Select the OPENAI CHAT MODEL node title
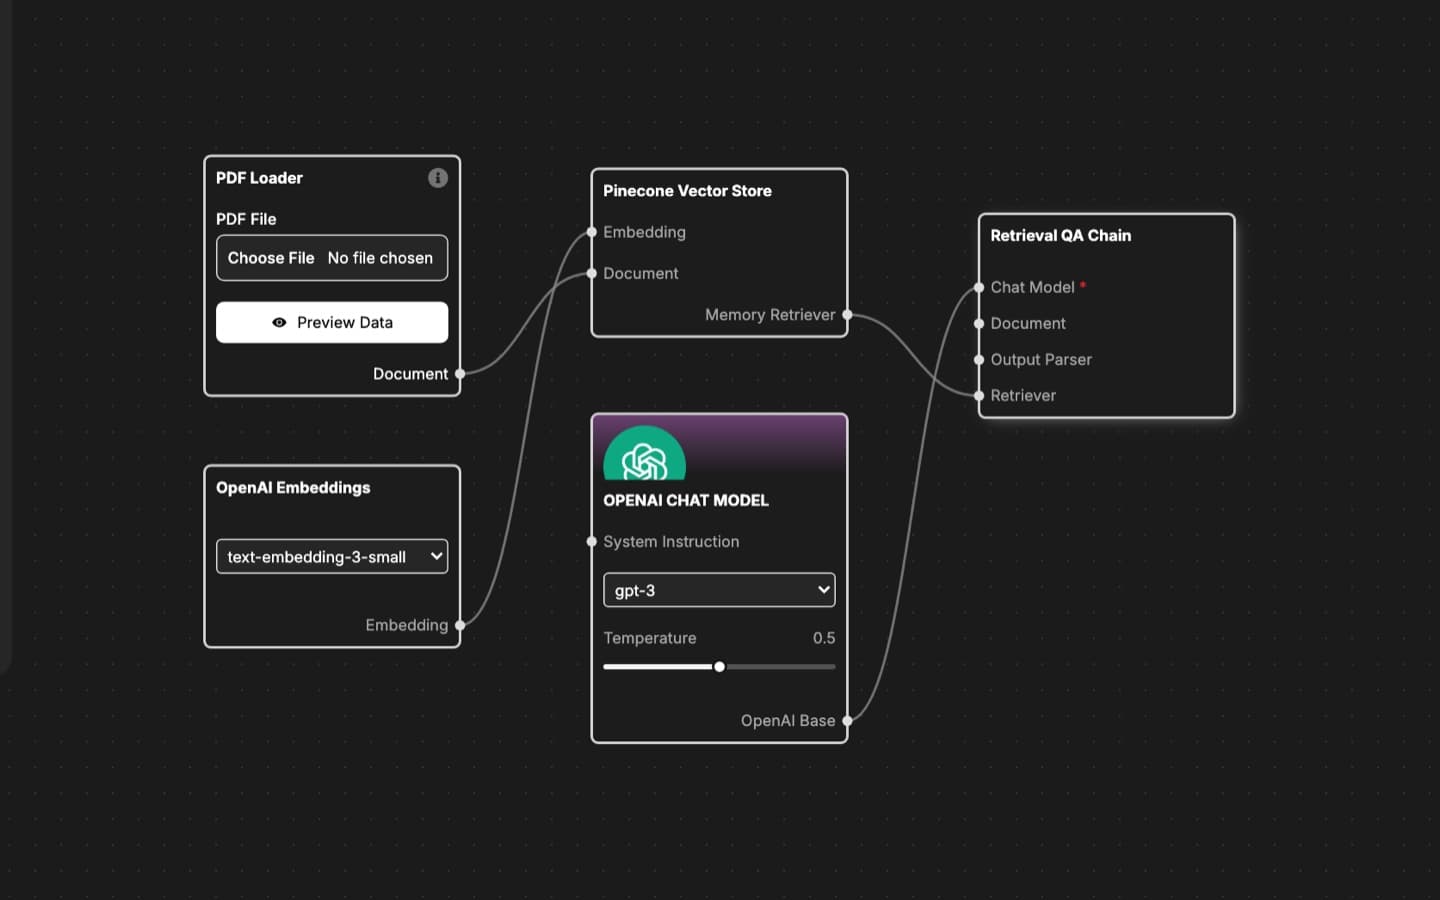 (686, 501)
